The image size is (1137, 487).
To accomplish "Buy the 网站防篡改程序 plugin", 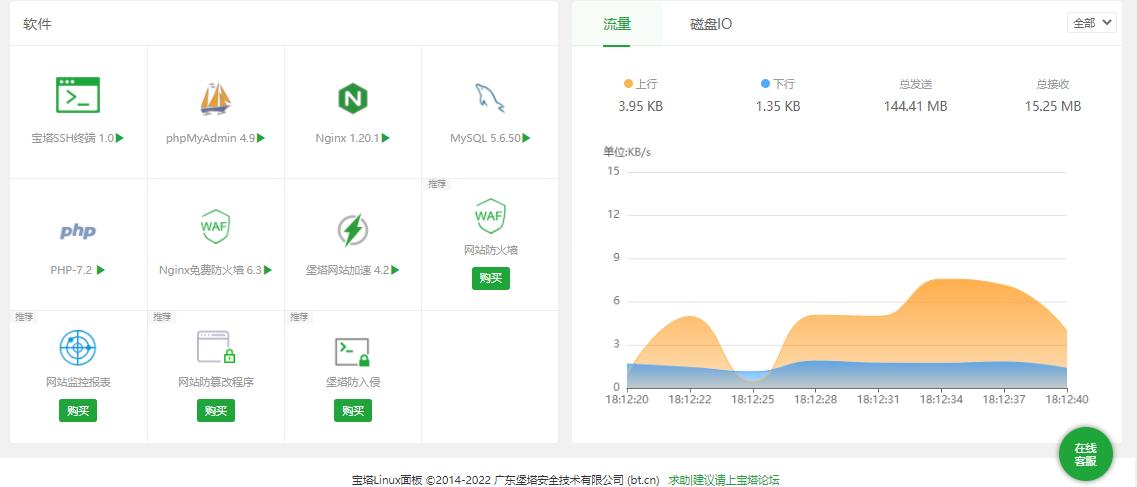I will click(215, 411).
